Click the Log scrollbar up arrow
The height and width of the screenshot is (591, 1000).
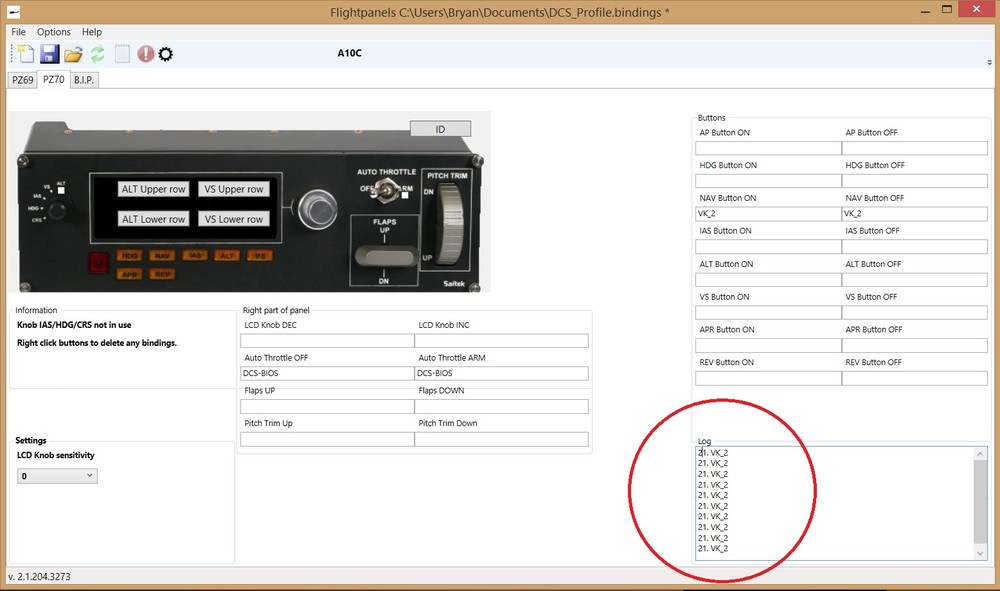coord(980,453)
